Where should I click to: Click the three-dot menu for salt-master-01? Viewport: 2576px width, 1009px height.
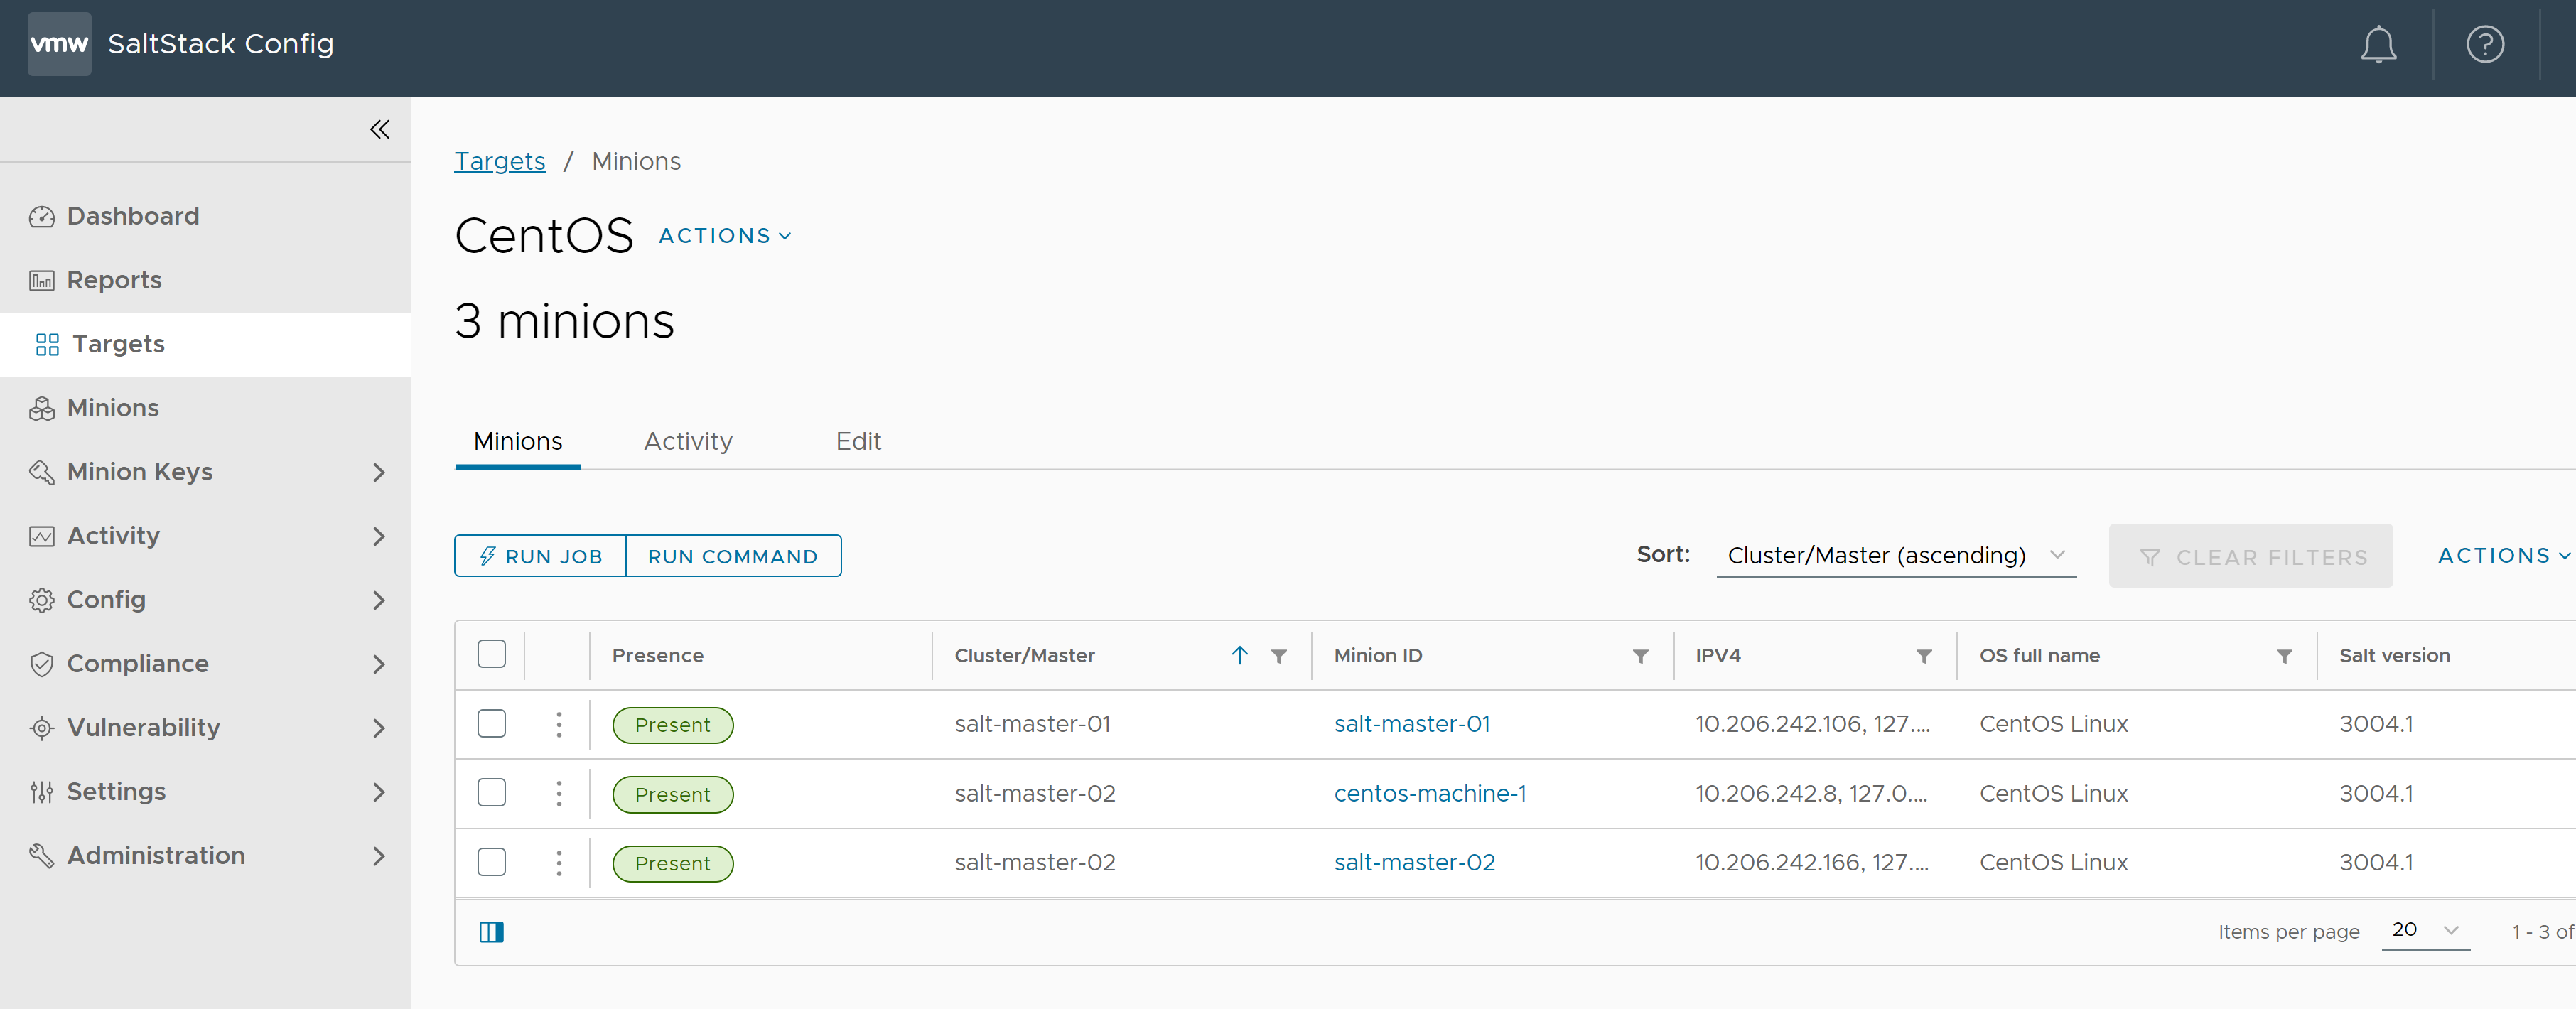point(560,723)
